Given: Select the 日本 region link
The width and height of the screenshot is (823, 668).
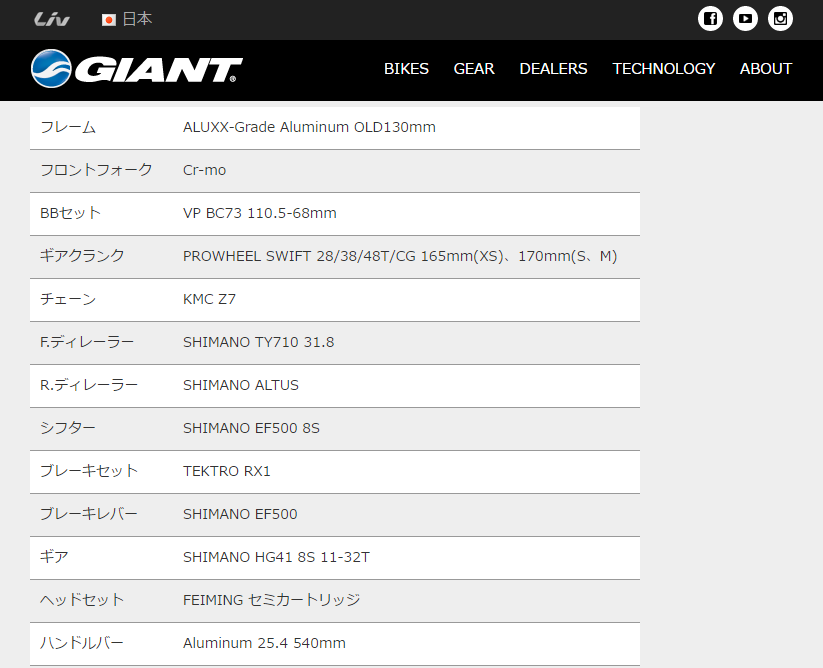Looking at the screenshot, I should (x=138, y=19).
